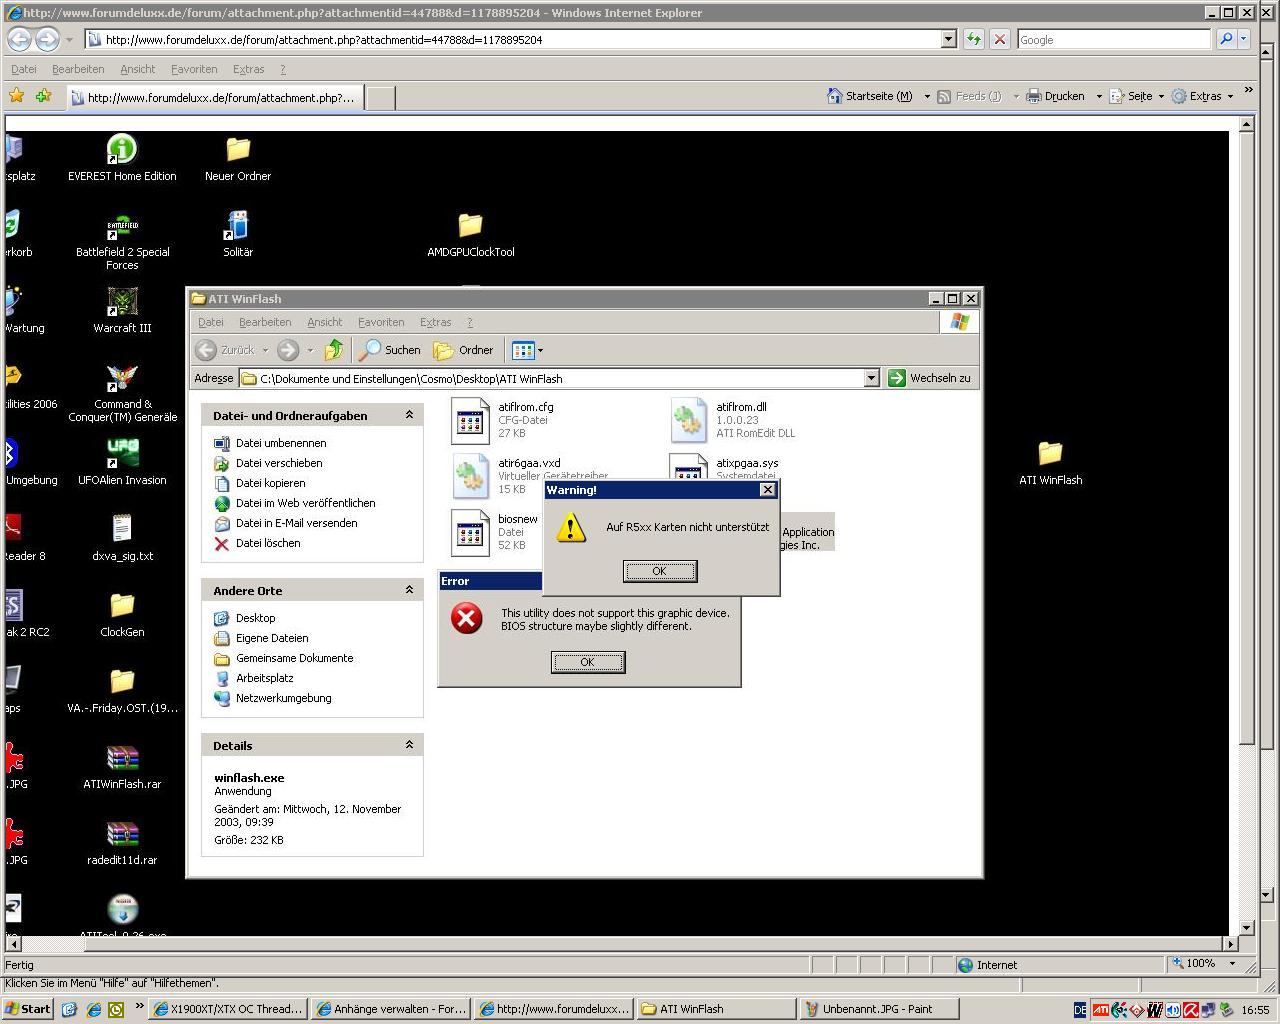Click the Suchen search toolbar button

pos(392,350)
